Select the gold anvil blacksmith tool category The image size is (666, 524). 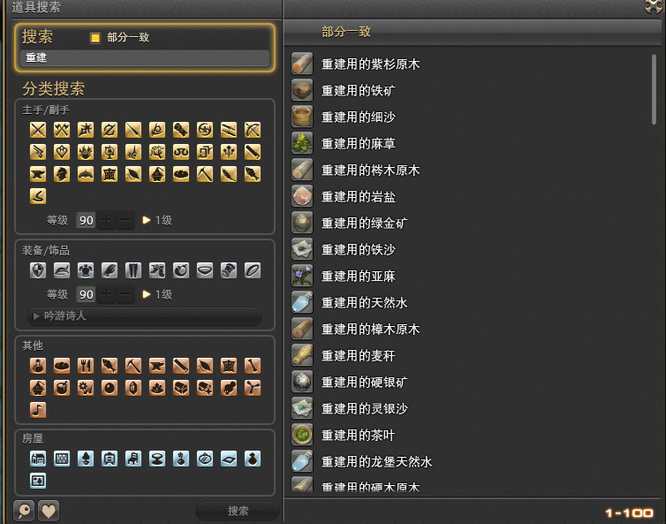click(38, 174)
